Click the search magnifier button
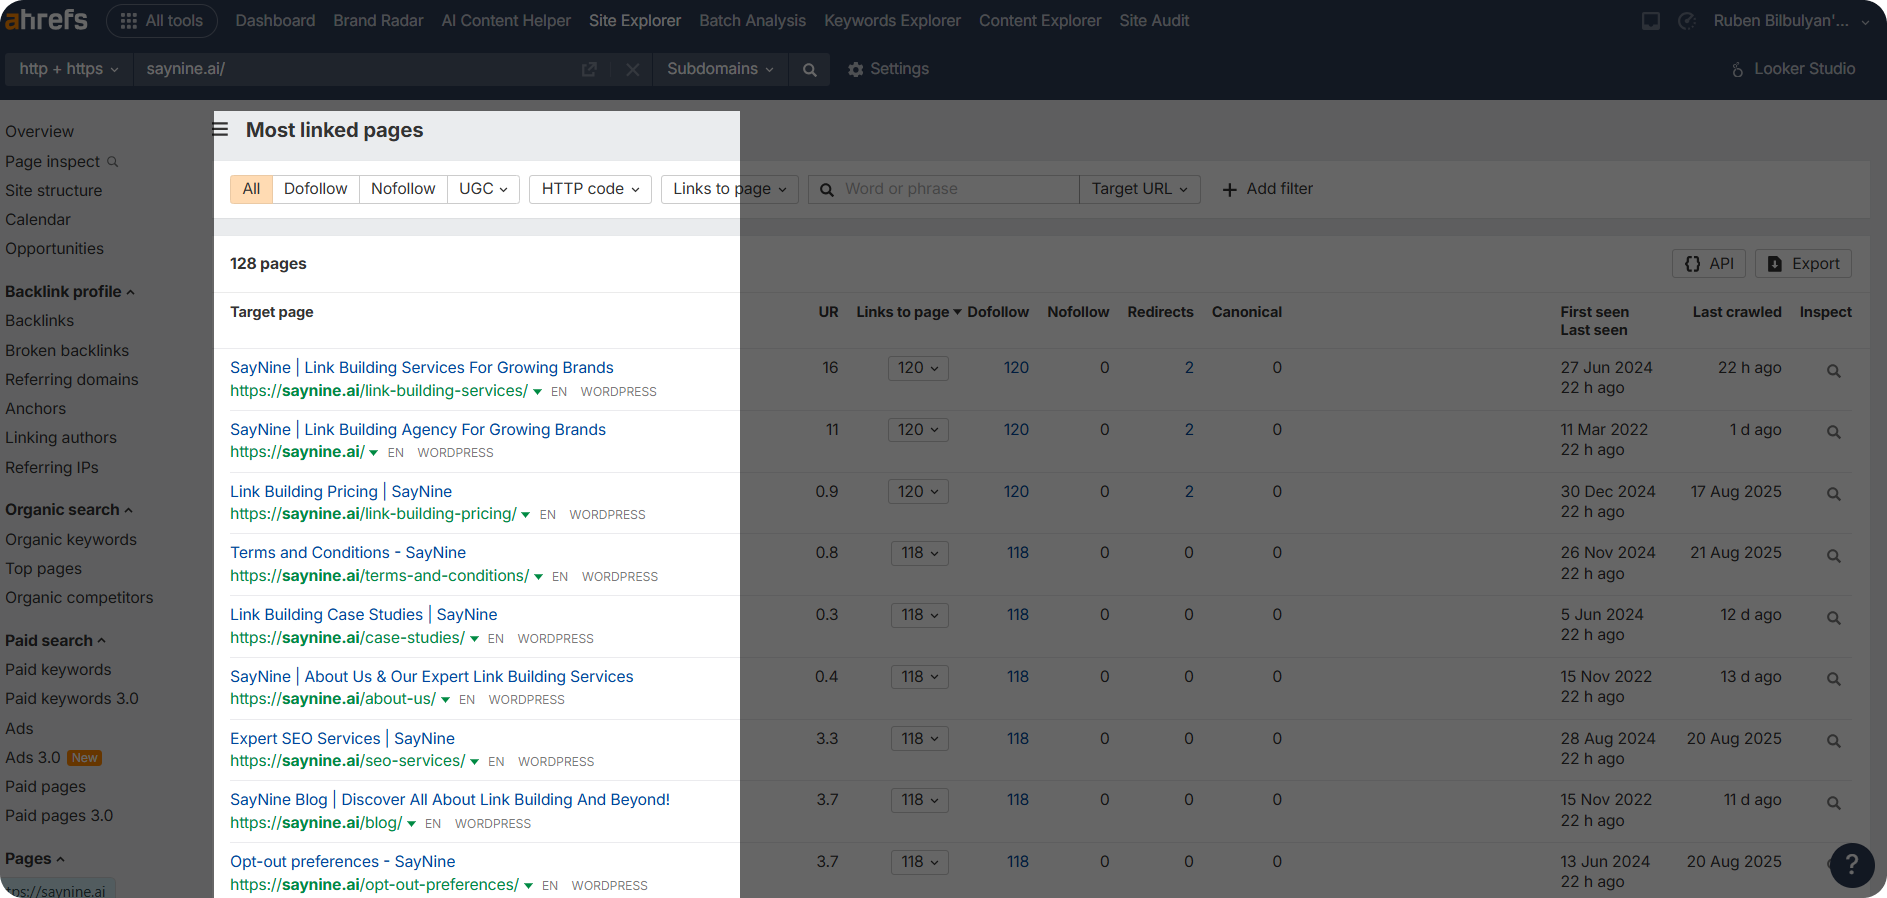1887x898 pixels. 809,69
